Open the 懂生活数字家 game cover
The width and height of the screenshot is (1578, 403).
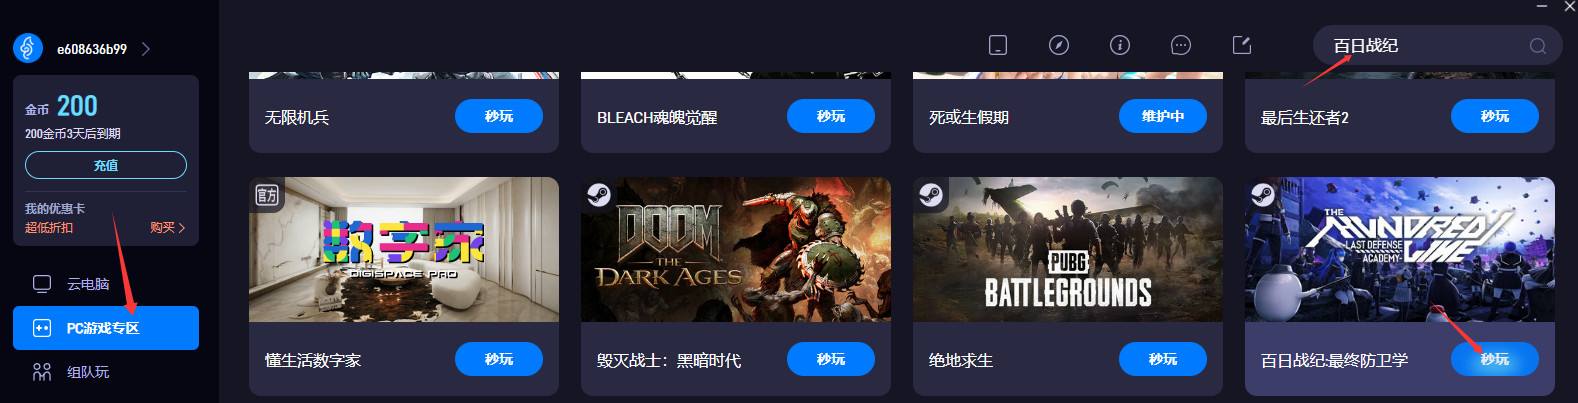pos(404,249)
